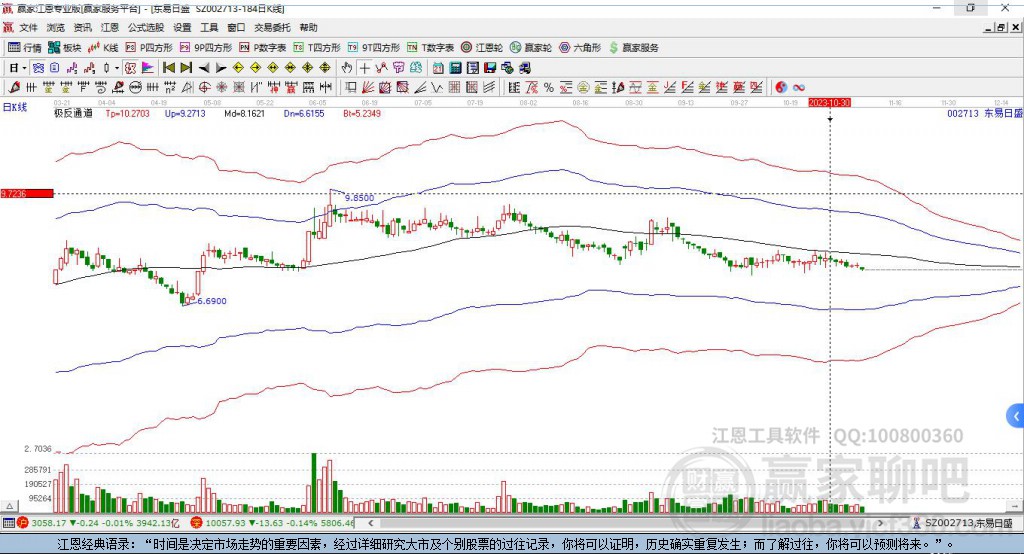The image size is (1024, 554).
Task: Click the Md=8.1621 indicator value
Action: coord(244,113)
